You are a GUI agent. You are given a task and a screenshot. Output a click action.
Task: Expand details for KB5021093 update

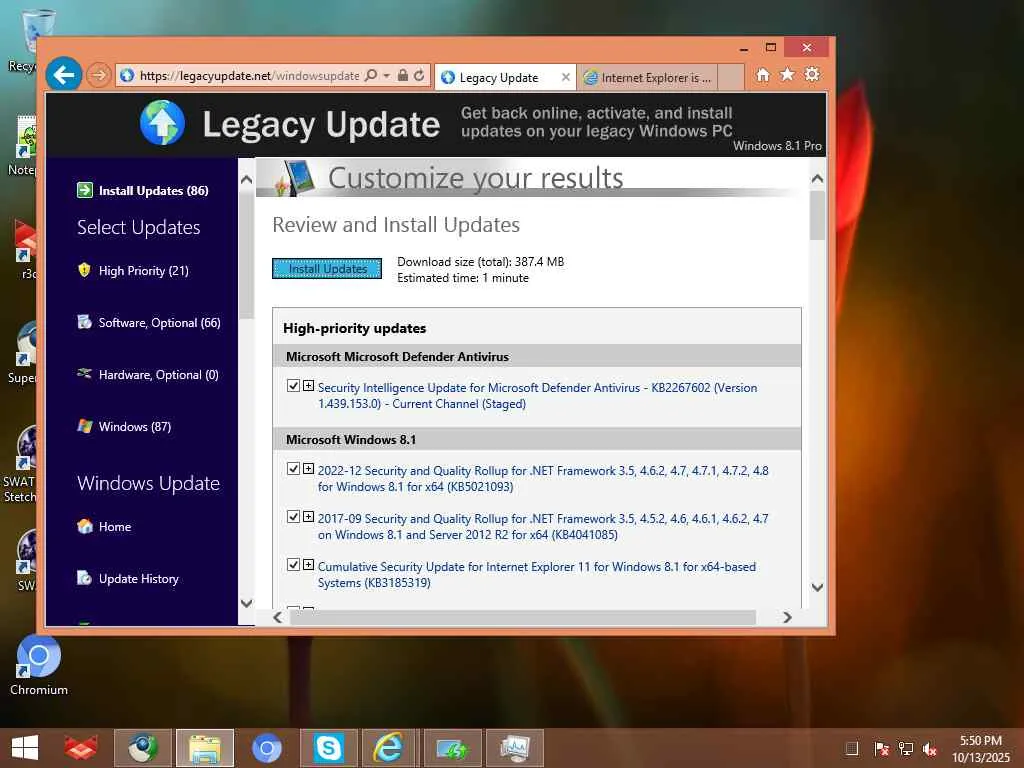point(308,469)
